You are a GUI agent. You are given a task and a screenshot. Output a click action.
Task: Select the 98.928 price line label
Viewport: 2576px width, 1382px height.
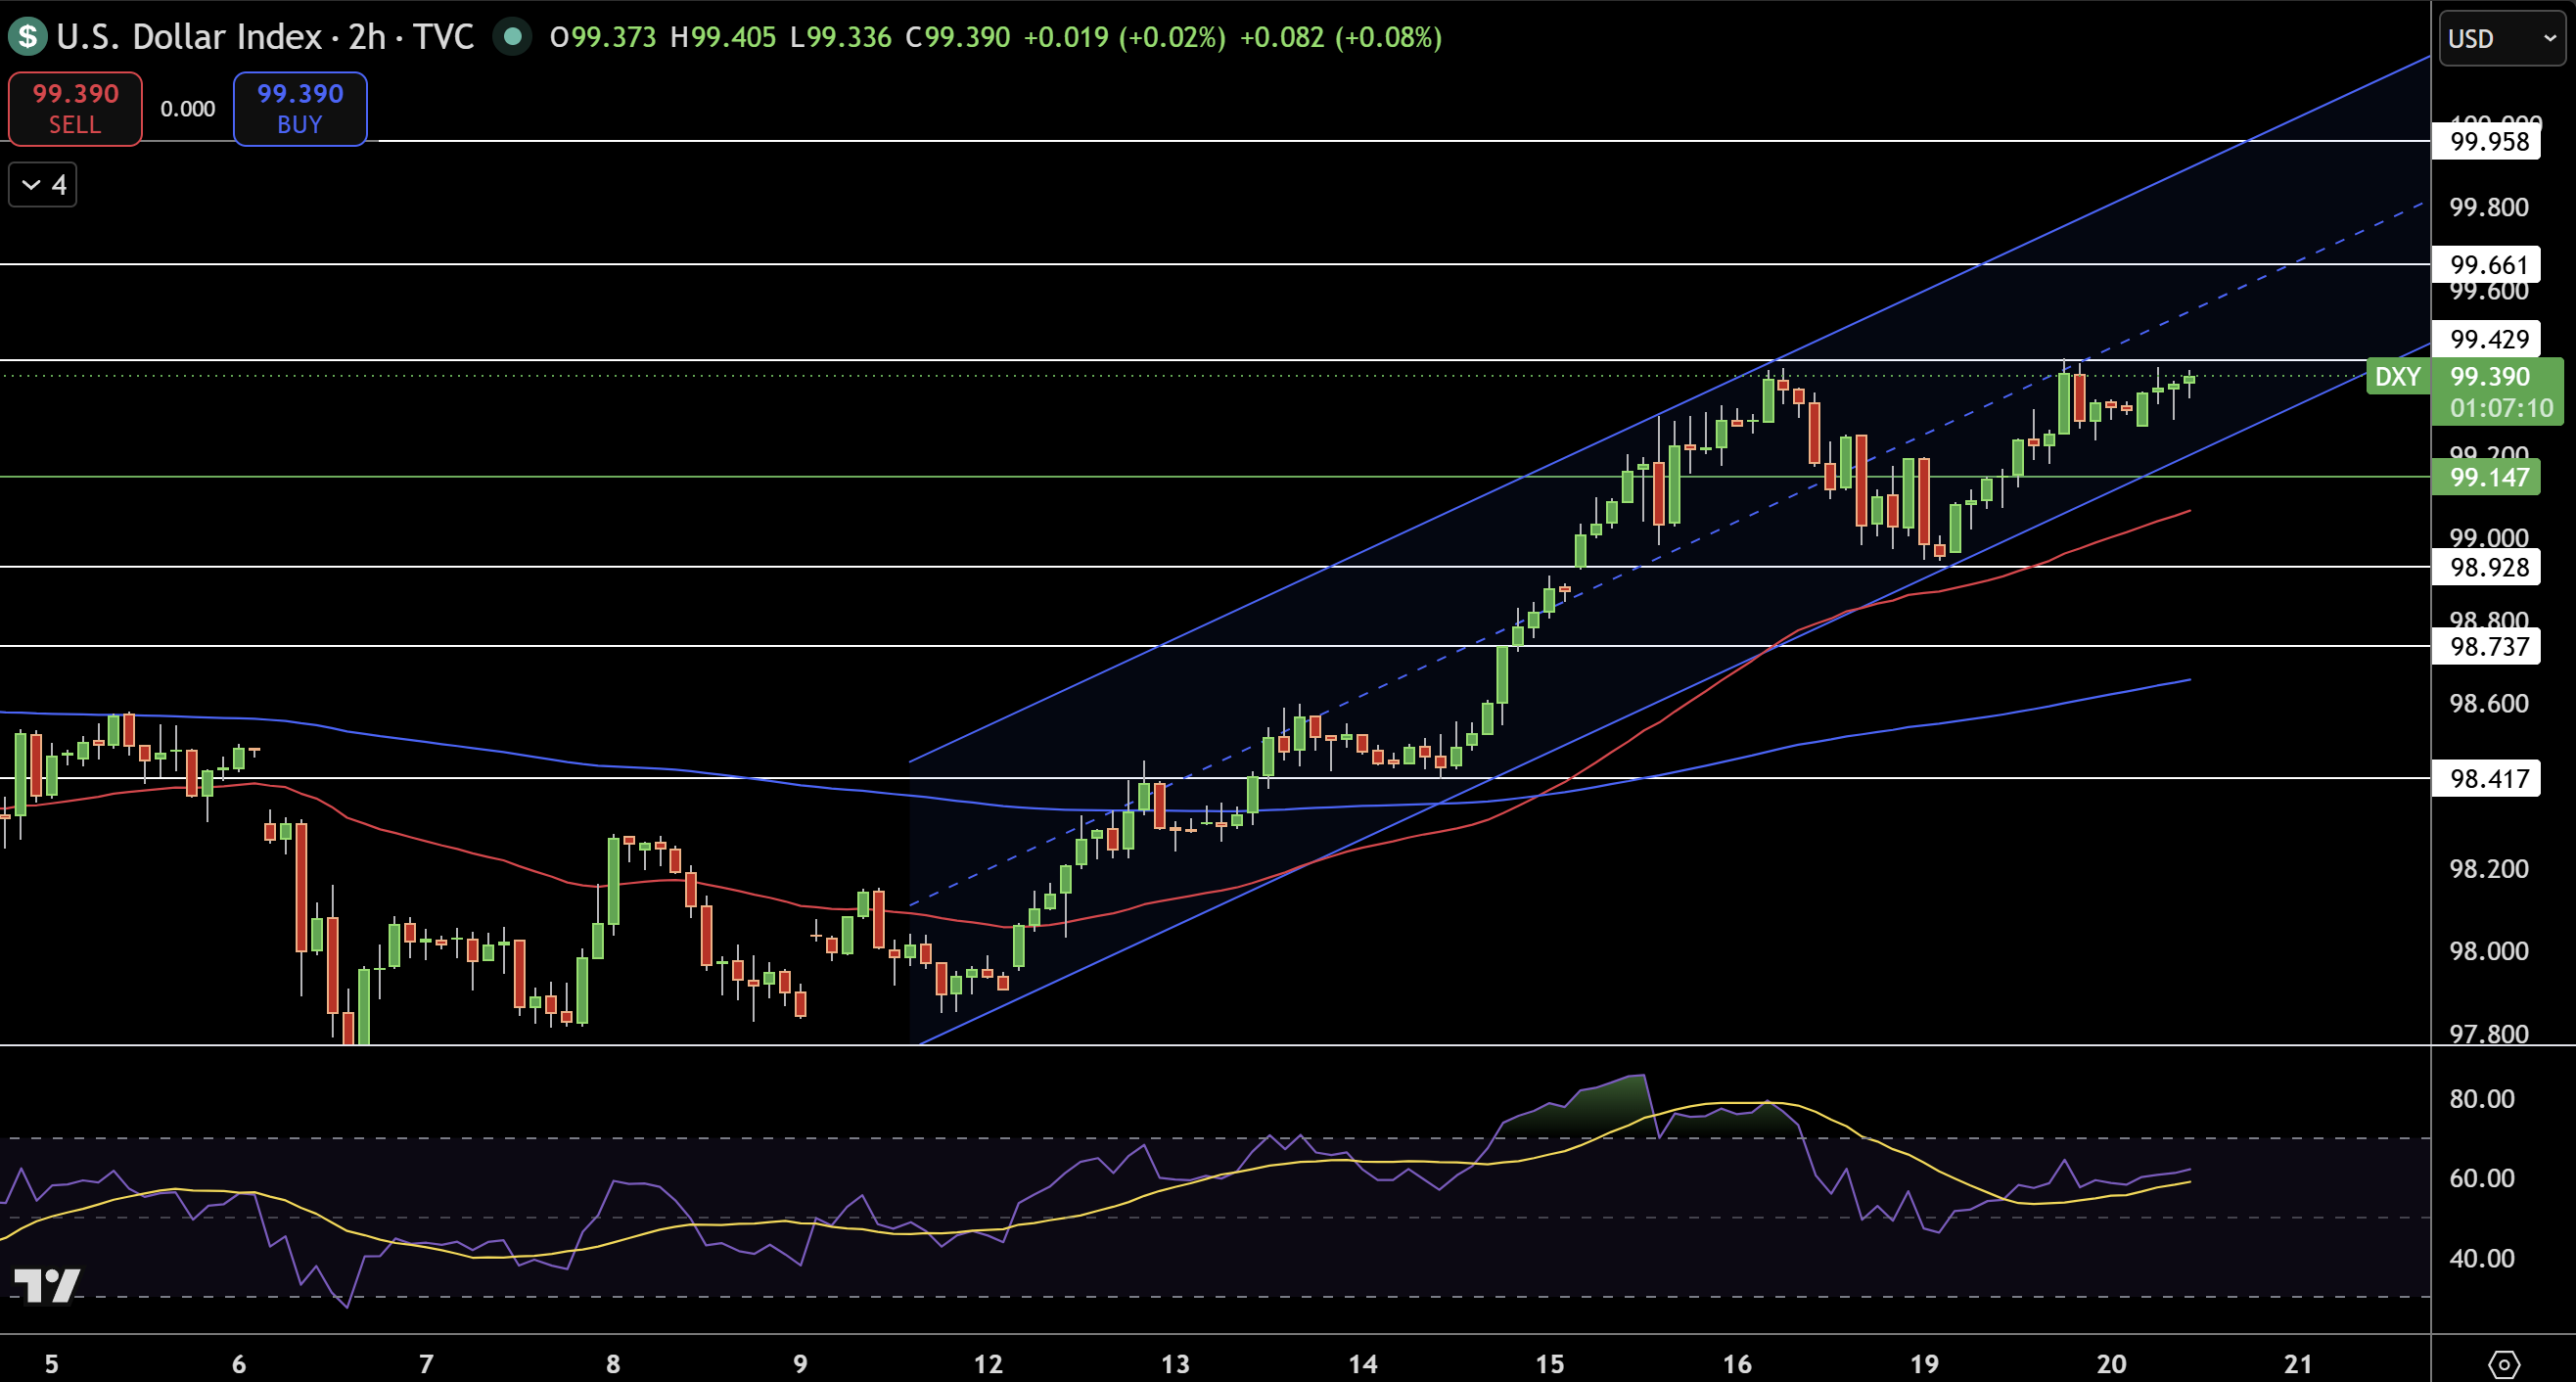point(2488,567)
